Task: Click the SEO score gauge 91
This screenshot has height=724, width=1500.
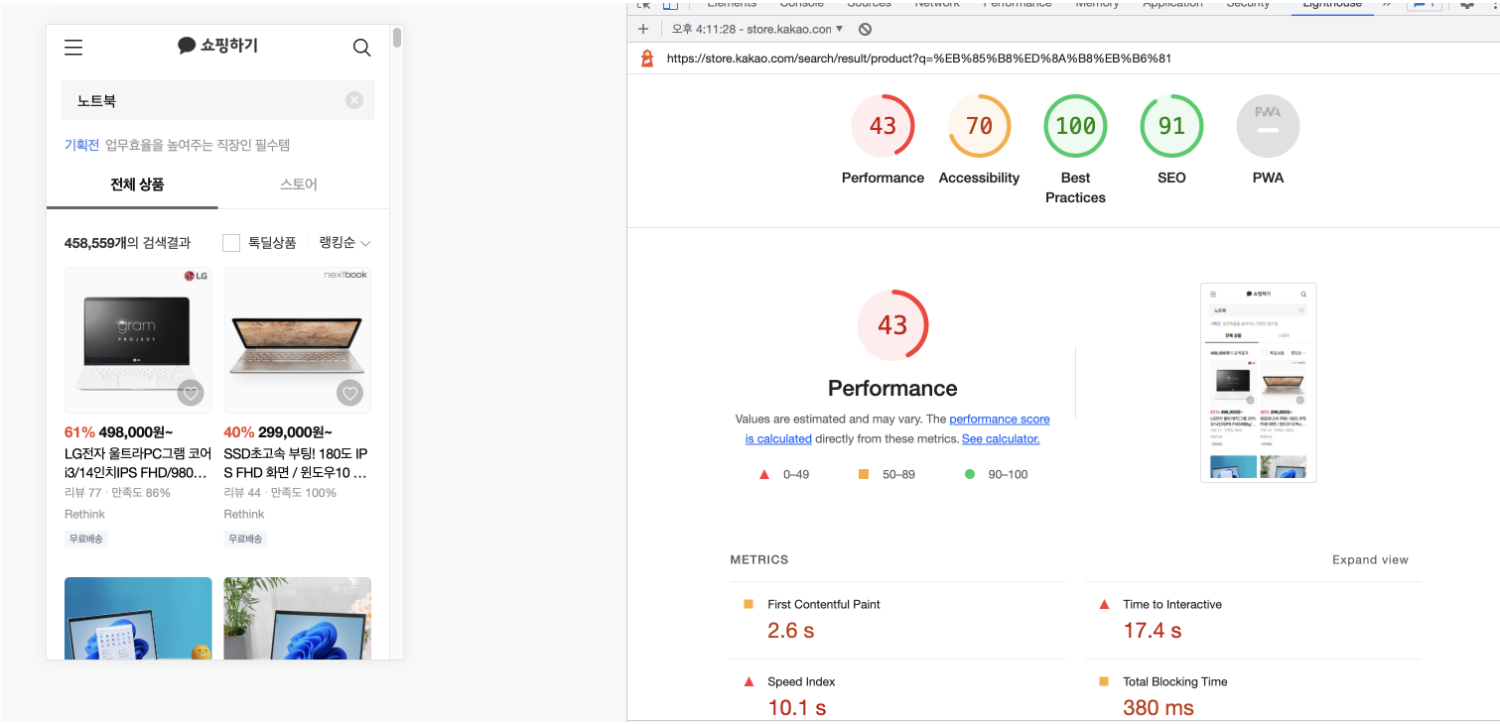Action: pyautogui.click(x=1171, y=126)
